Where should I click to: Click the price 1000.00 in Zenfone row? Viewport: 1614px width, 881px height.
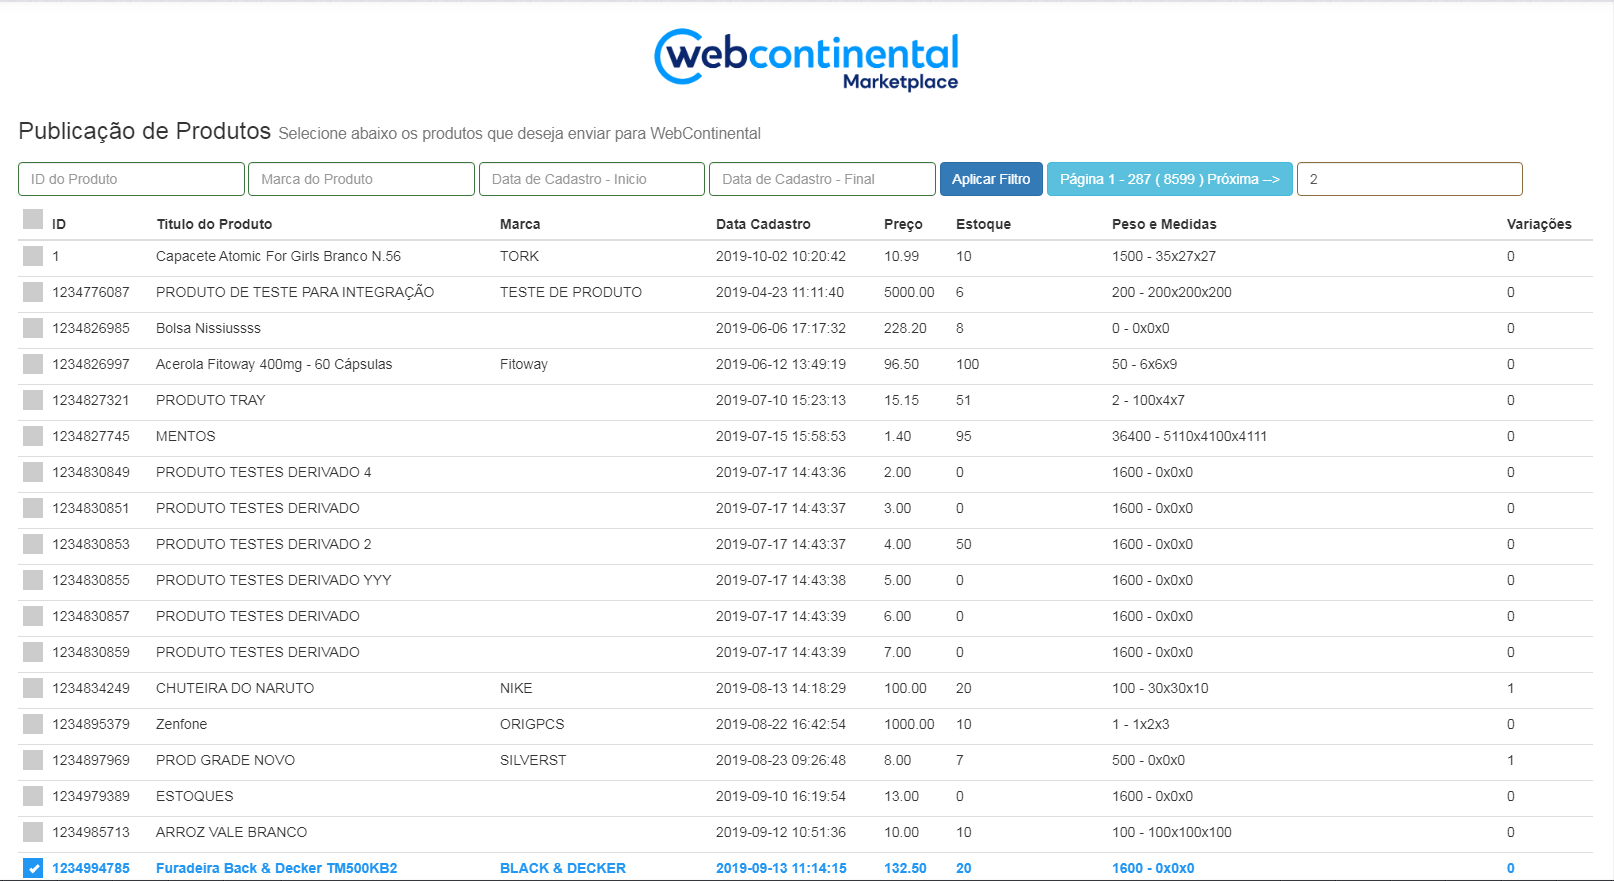909,724
